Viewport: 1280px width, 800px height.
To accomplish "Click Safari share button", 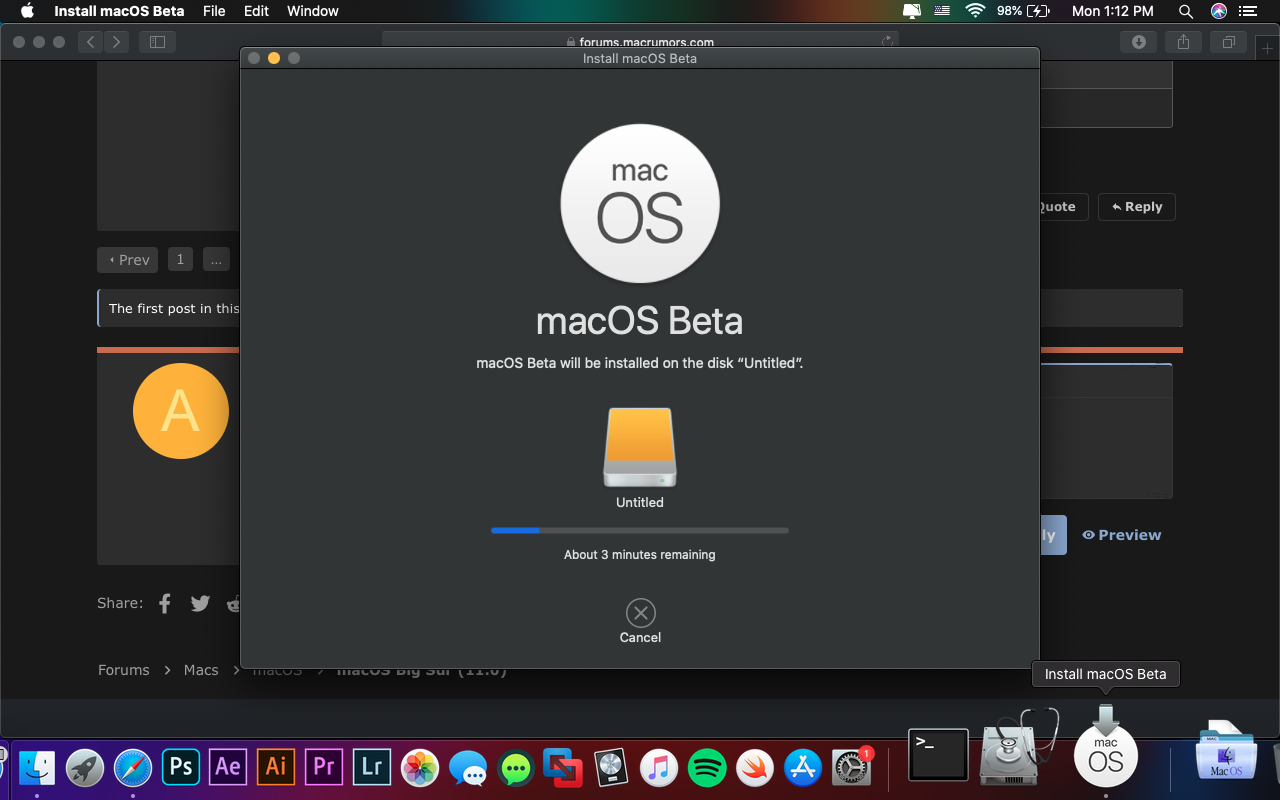I will 1183,42.
